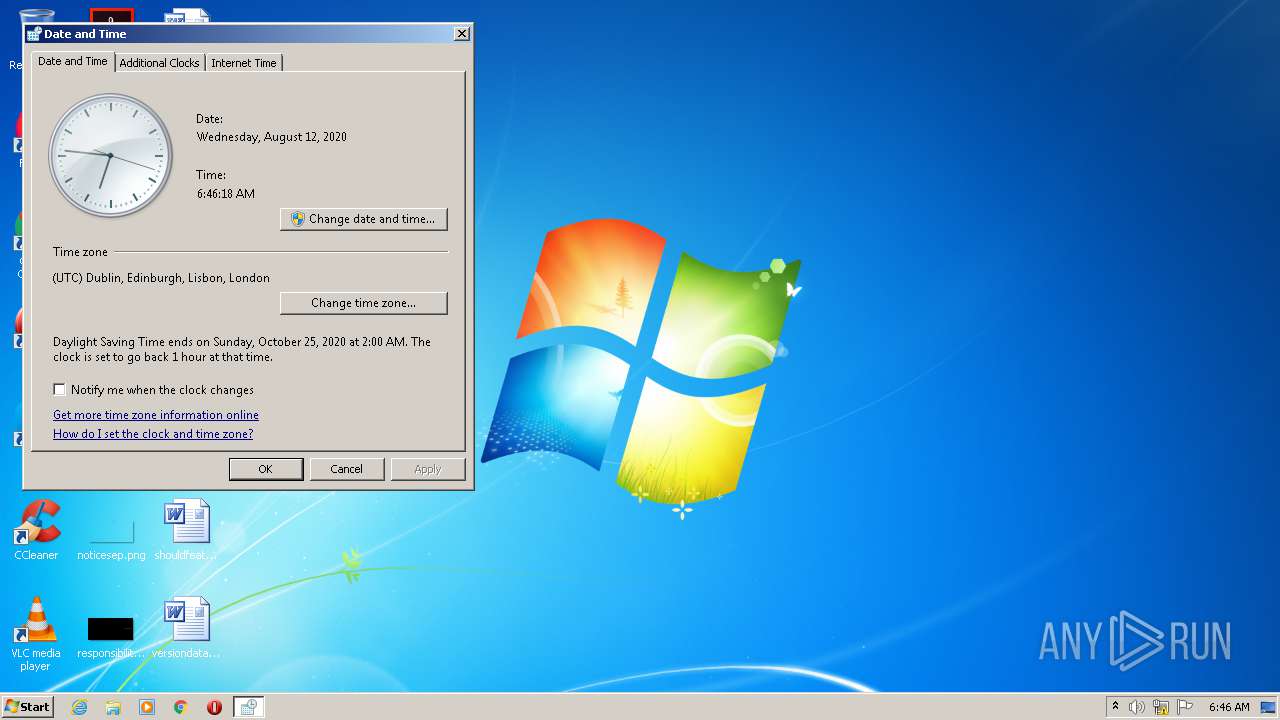Select the versiondata Word document icon
The height and width of the screenshot is (720, 1280).
tap(186, 628)
